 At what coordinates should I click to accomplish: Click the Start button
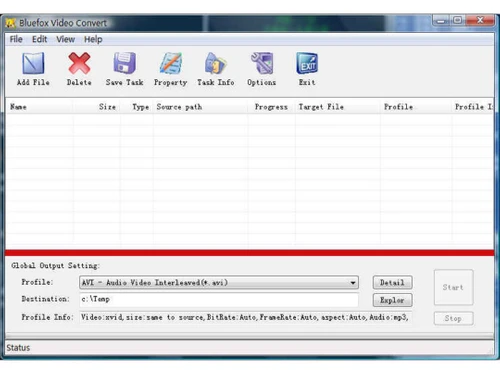pos(453,287)
